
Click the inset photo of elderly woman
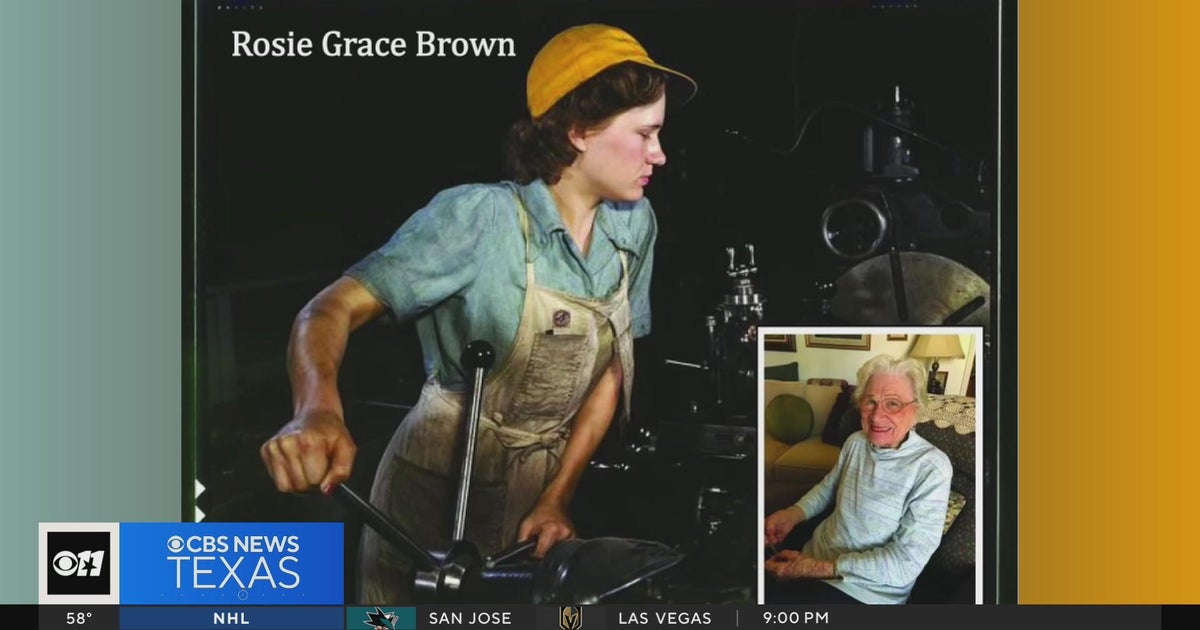tap(869, 465)
